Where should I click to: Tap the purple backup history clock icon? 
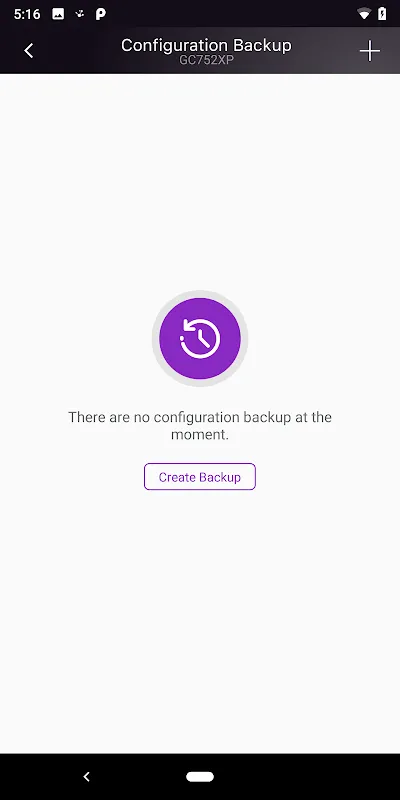[200, 338]
